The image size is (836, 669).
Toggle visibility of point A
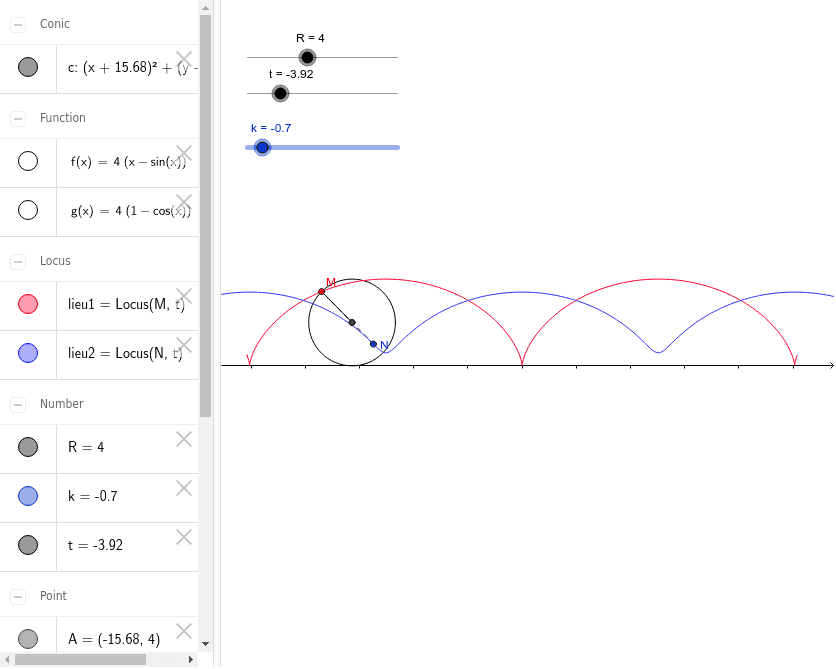tap(28, 639)
